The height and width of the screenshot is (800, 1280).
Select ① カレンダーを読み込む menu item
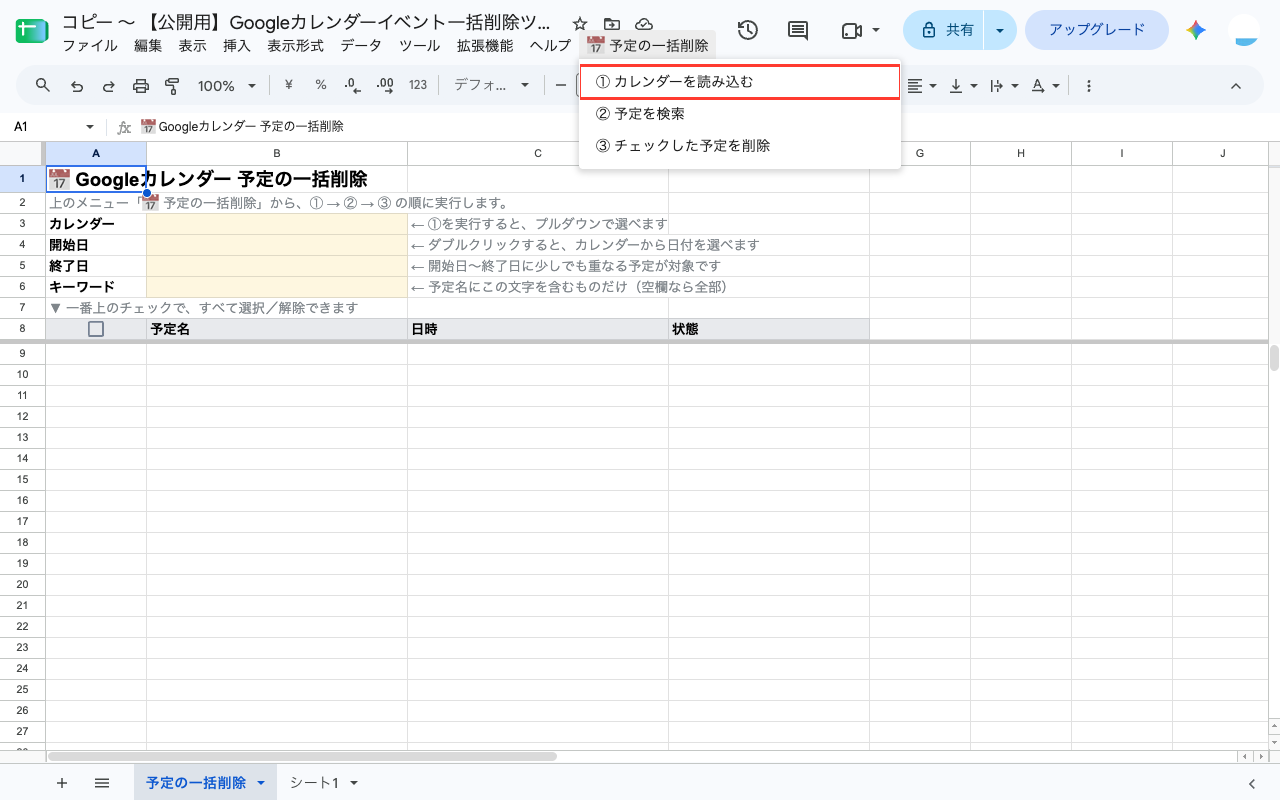[x=740, y=82]
